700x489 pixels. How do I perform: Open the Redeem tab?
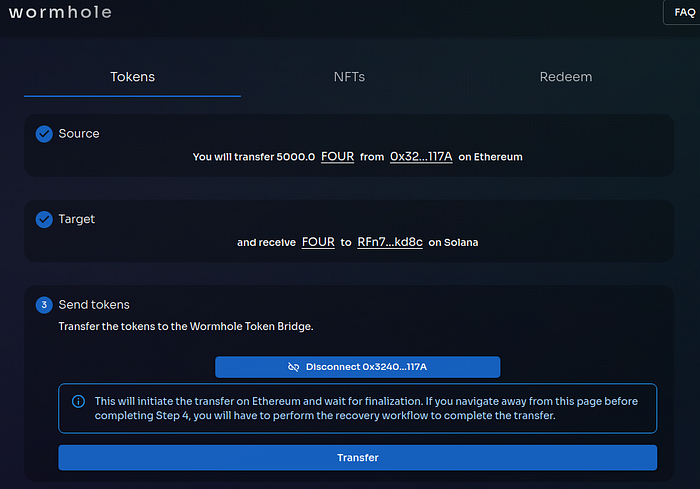566,77
